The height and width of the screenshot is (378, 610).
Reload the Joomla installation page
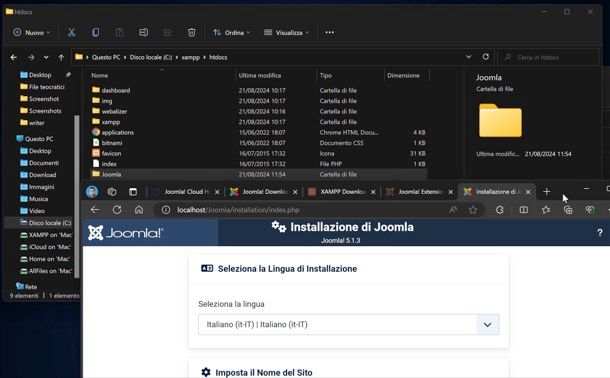point(117,210)
